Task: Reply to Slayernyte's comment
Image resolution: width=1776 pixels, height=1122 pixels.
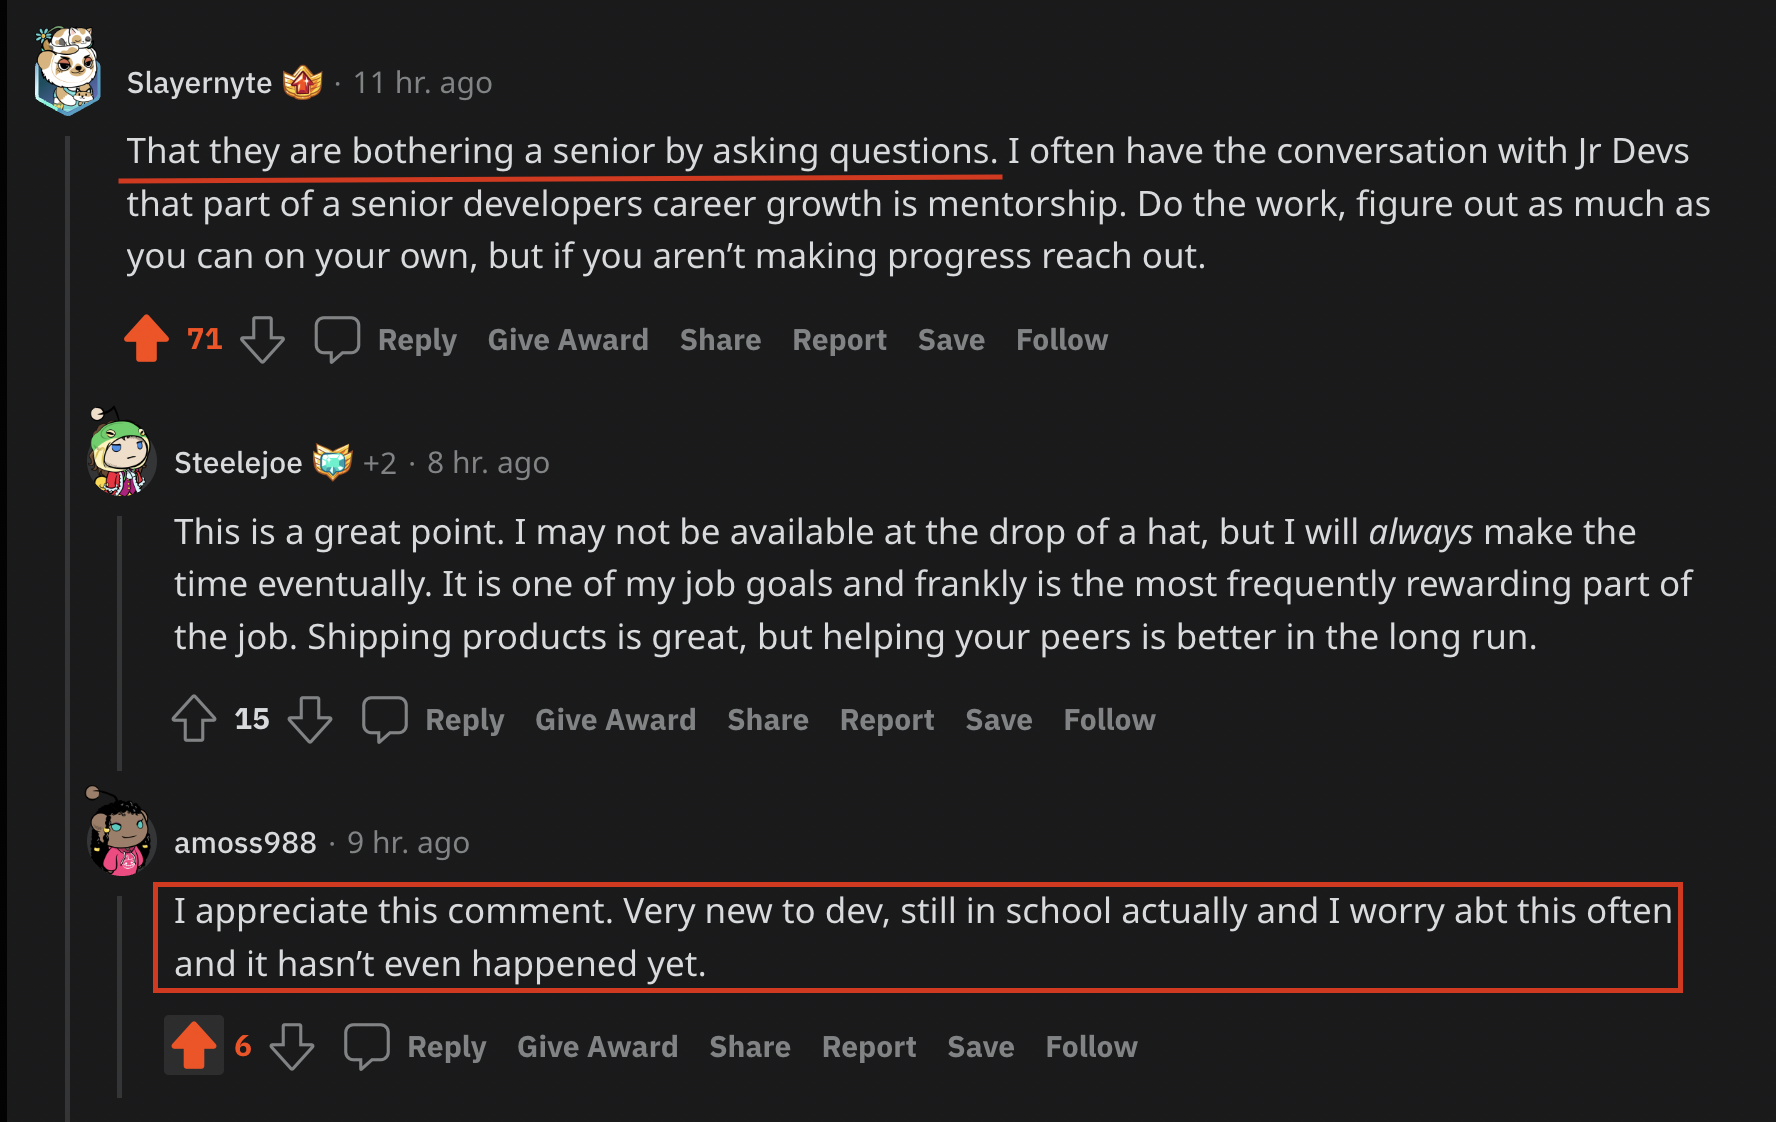Action: [417, 339]
